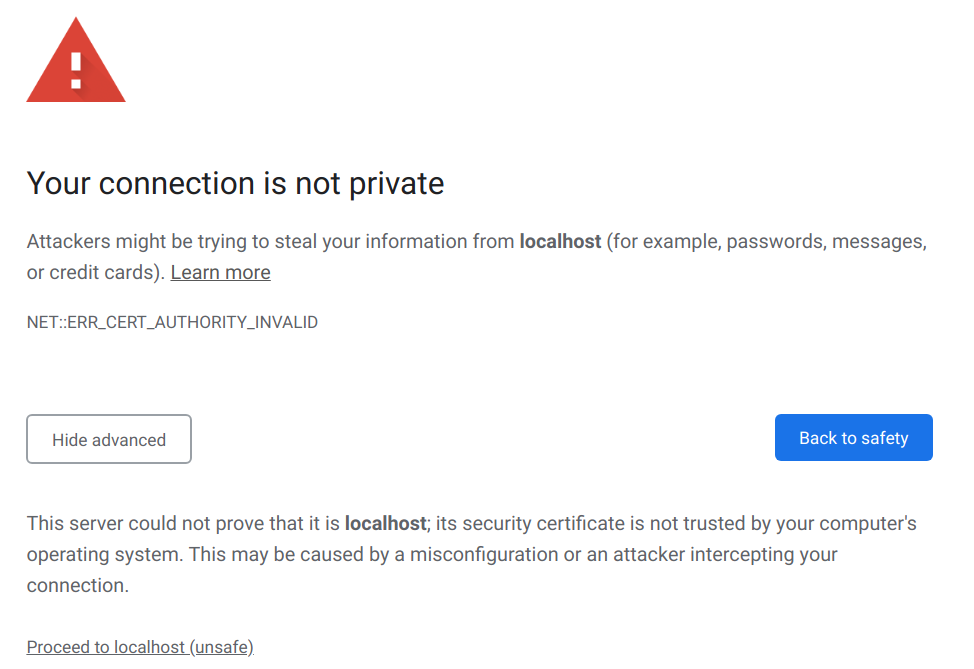Click the phrase "operating system"
The width and height of the screenshot is (974, 669).
104,555
